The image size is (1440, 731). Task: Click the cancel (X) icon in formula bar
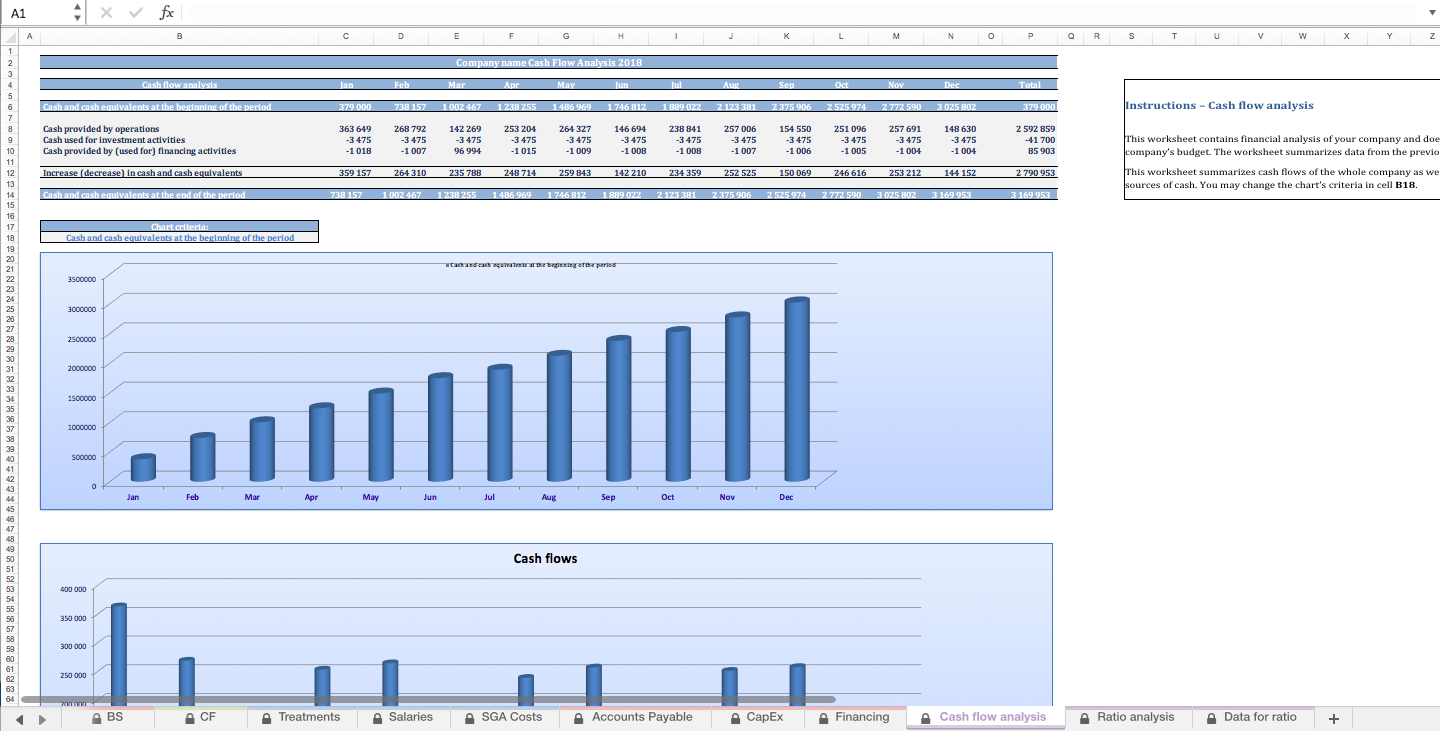(106, 12)
